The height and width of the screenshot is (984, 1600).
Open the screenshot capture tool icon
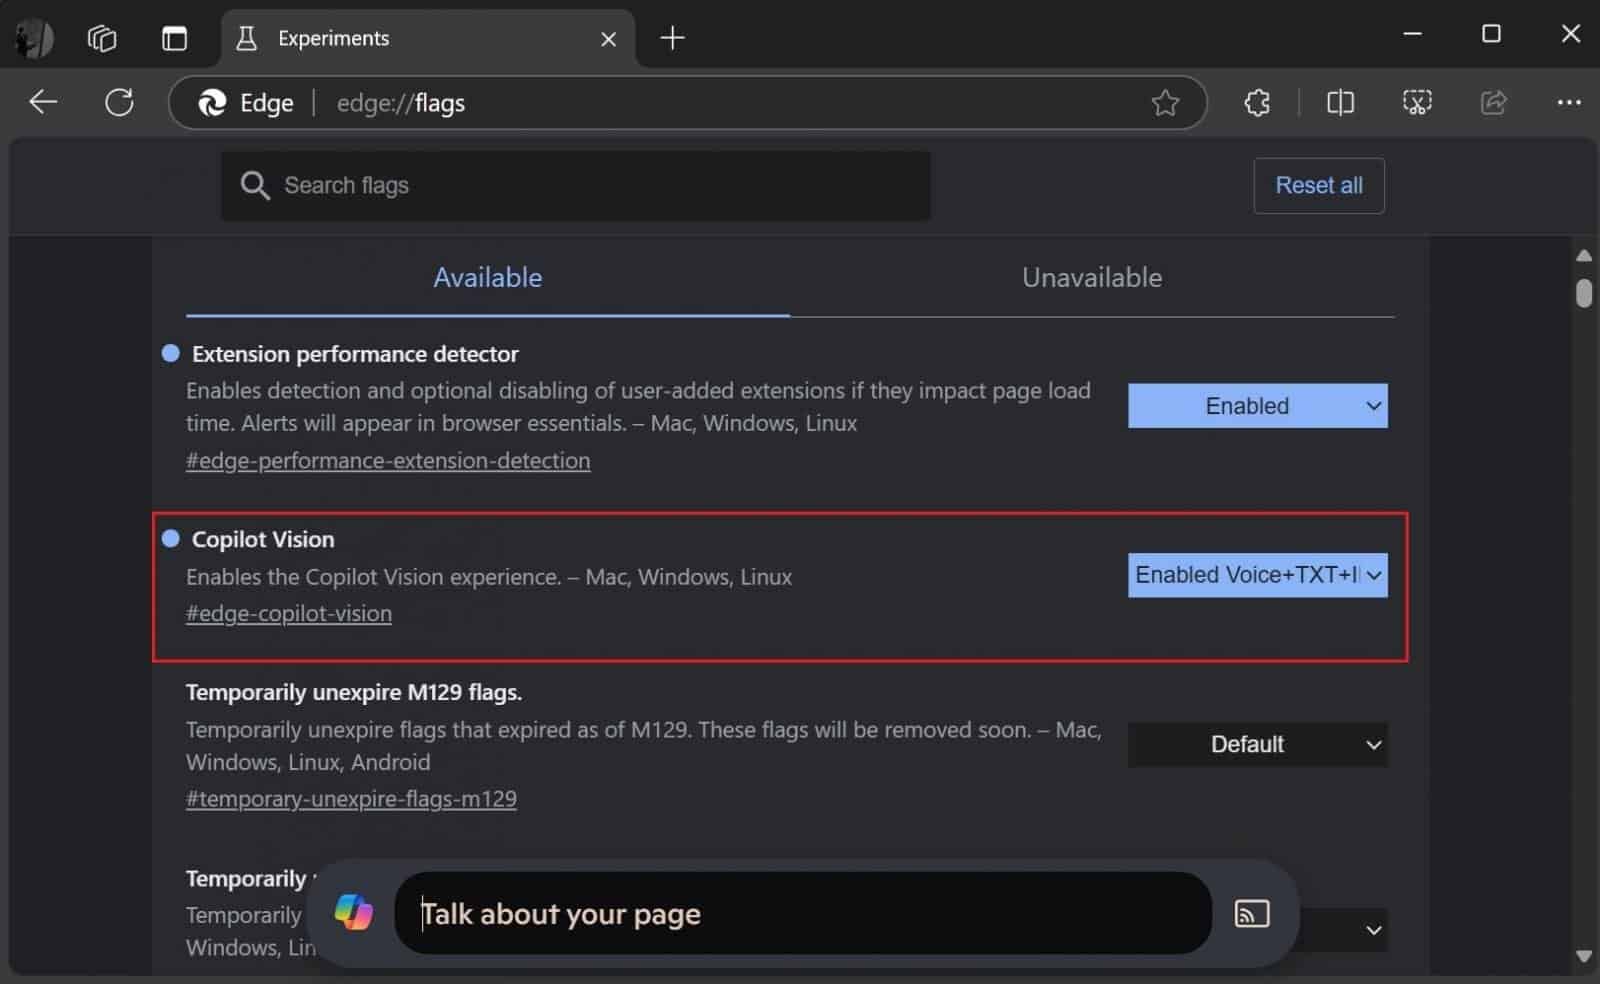click(x=1417, y=102)
